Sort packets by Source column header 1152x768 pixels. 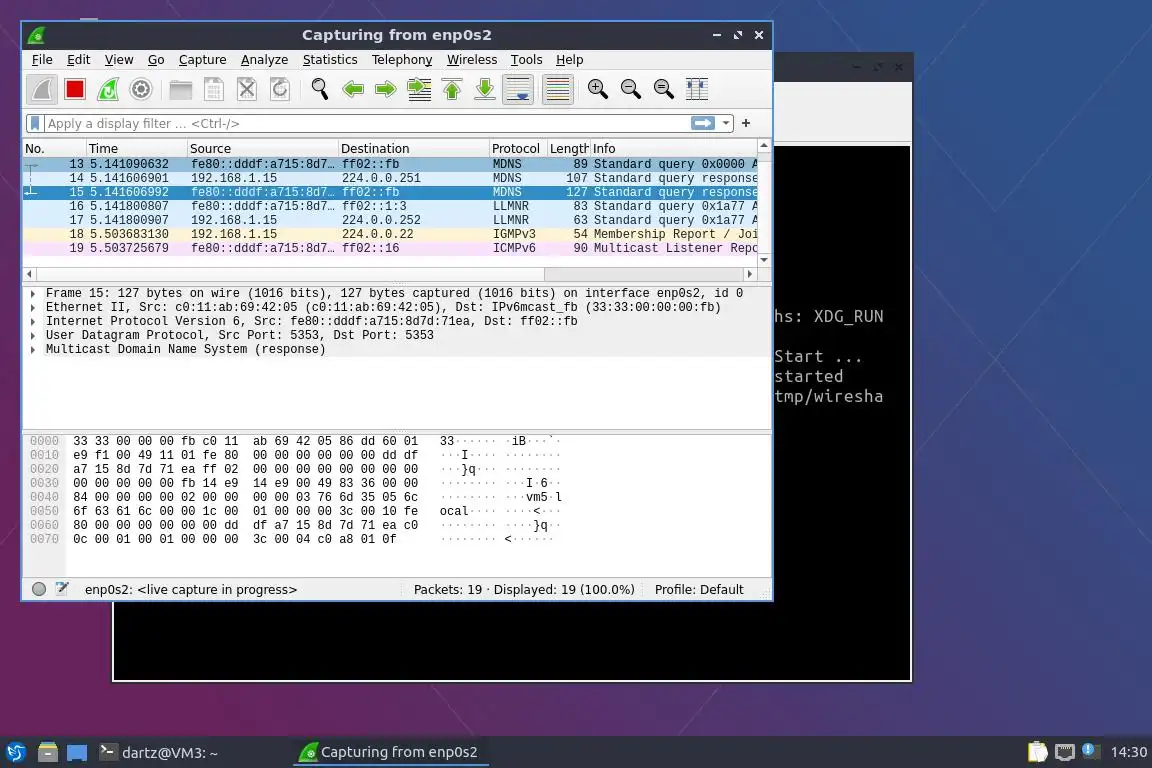(x=263, y=148)
